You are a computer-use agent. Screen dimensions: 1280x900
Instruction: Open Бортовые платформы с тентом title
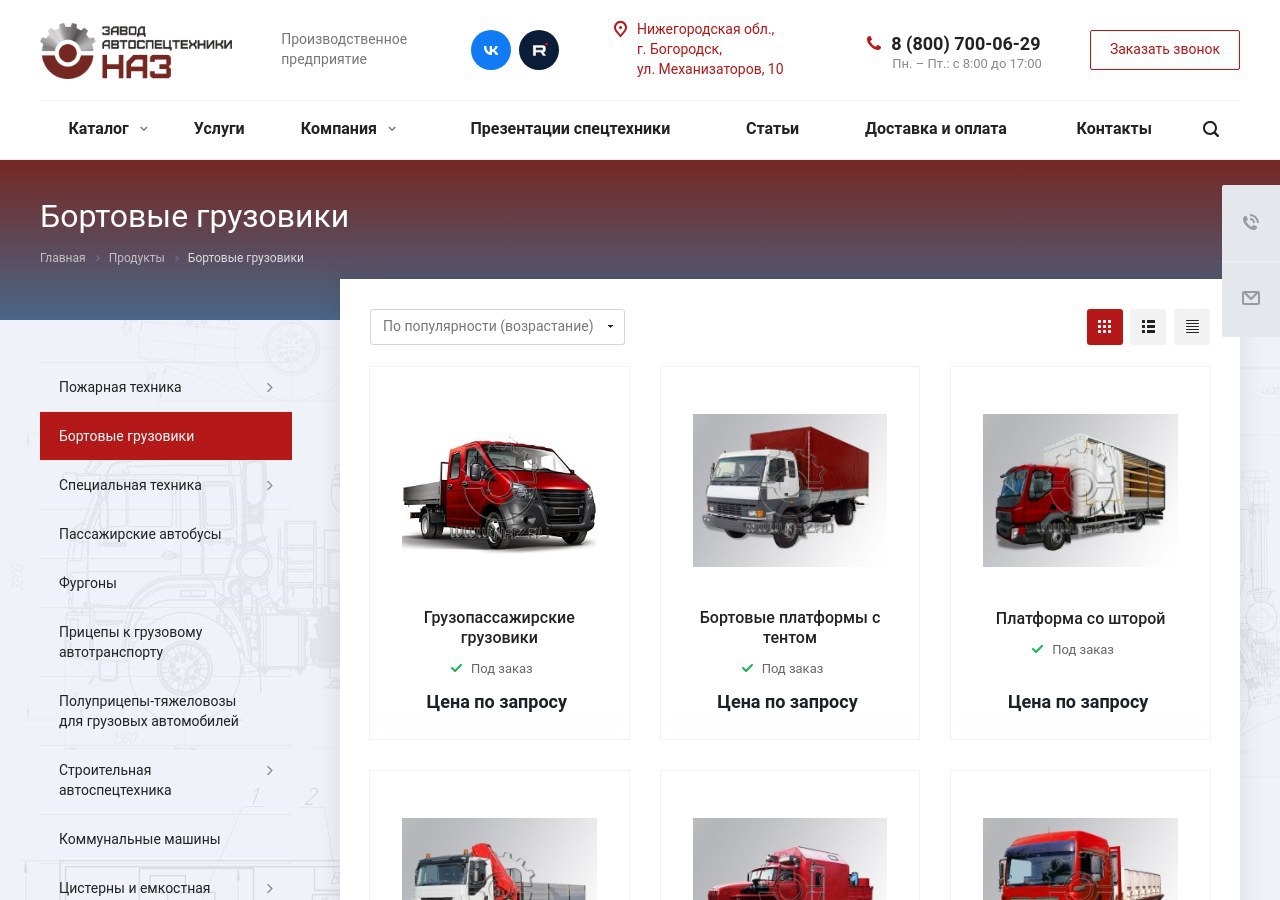click(x=790, y=628)
